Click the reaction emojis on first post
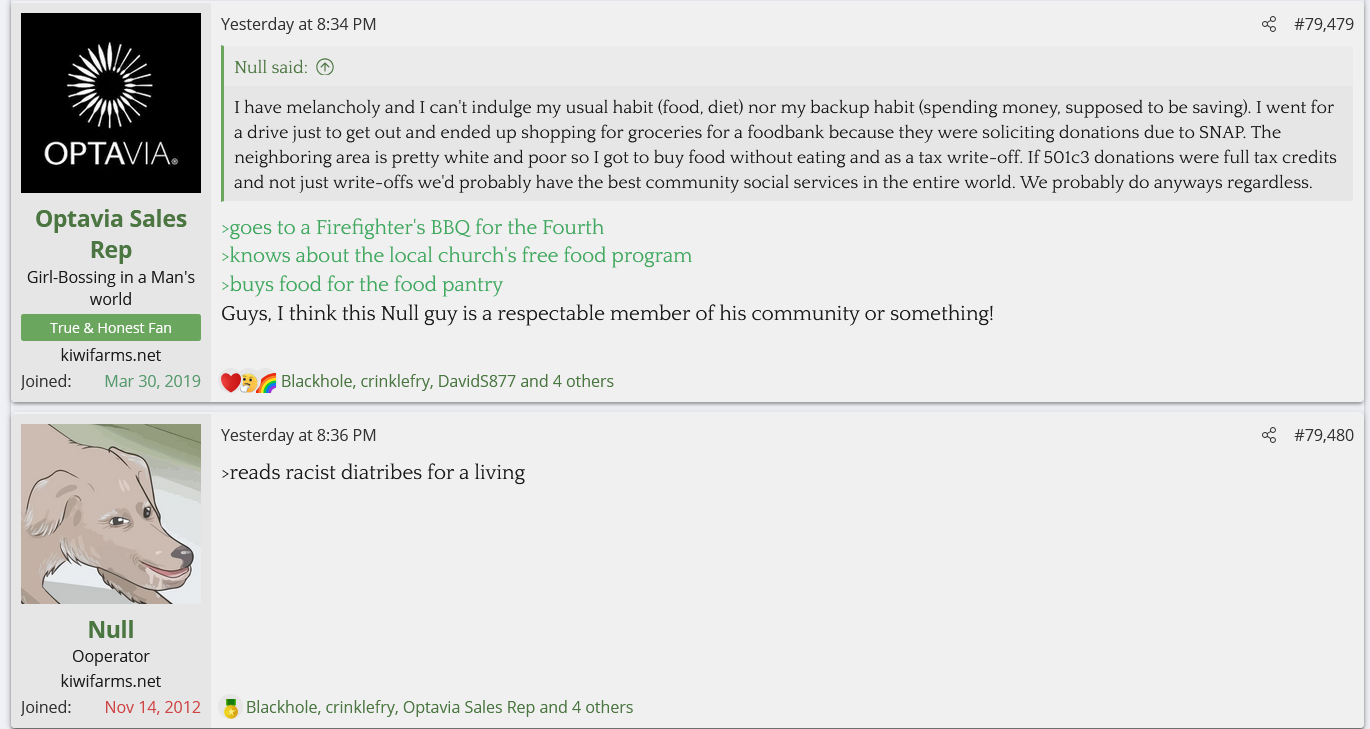Image resolution: width=1370 pixels, height=729 pixels. coord(248,382)
